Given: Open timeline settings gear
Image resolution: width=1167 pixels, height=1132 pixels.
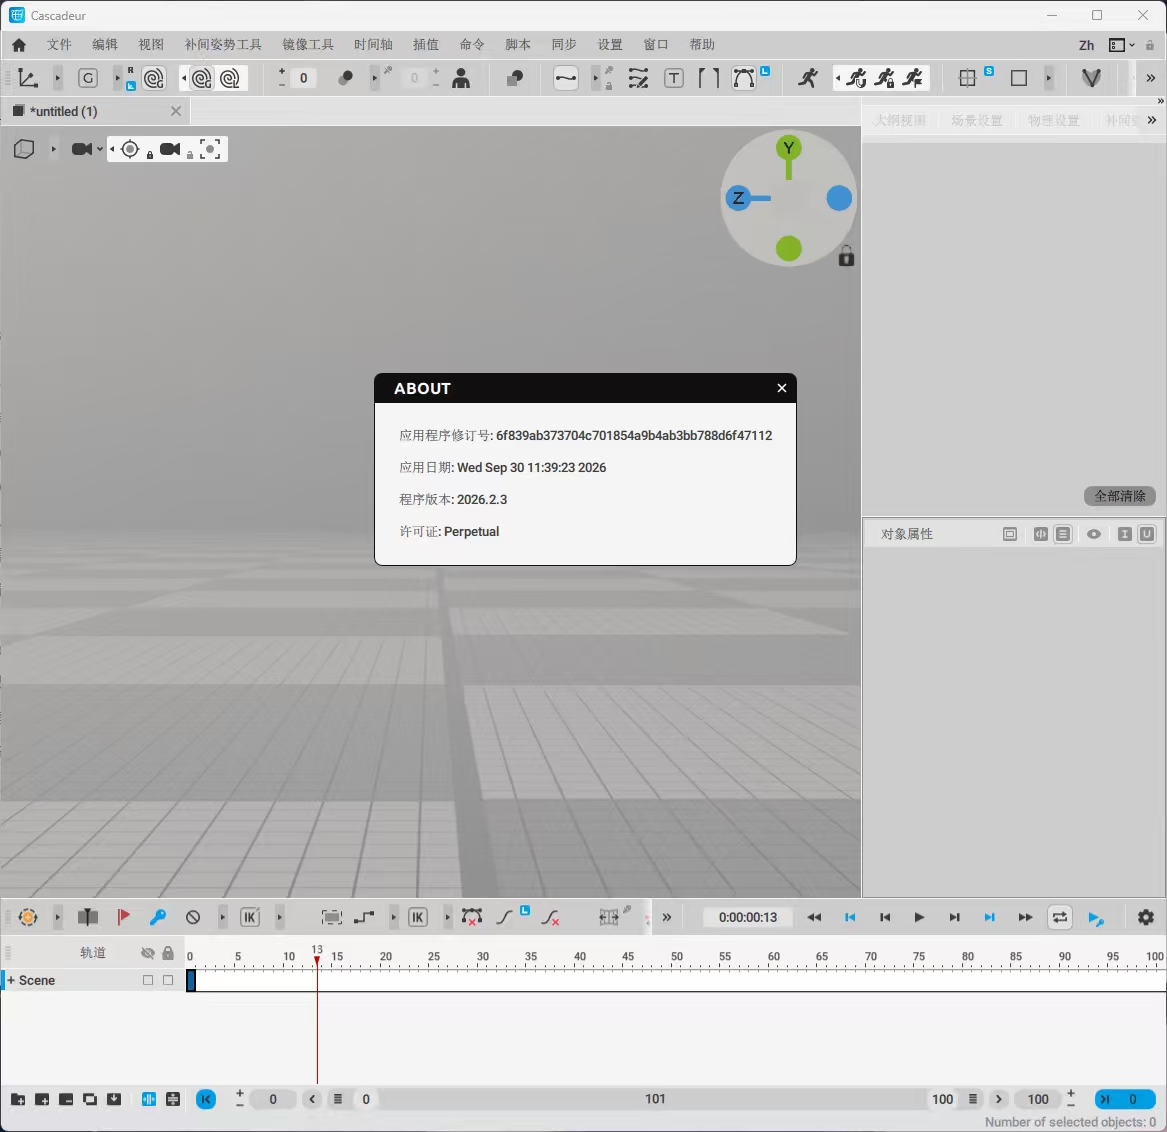Looking at the screenshot, I should (1145, 917).
